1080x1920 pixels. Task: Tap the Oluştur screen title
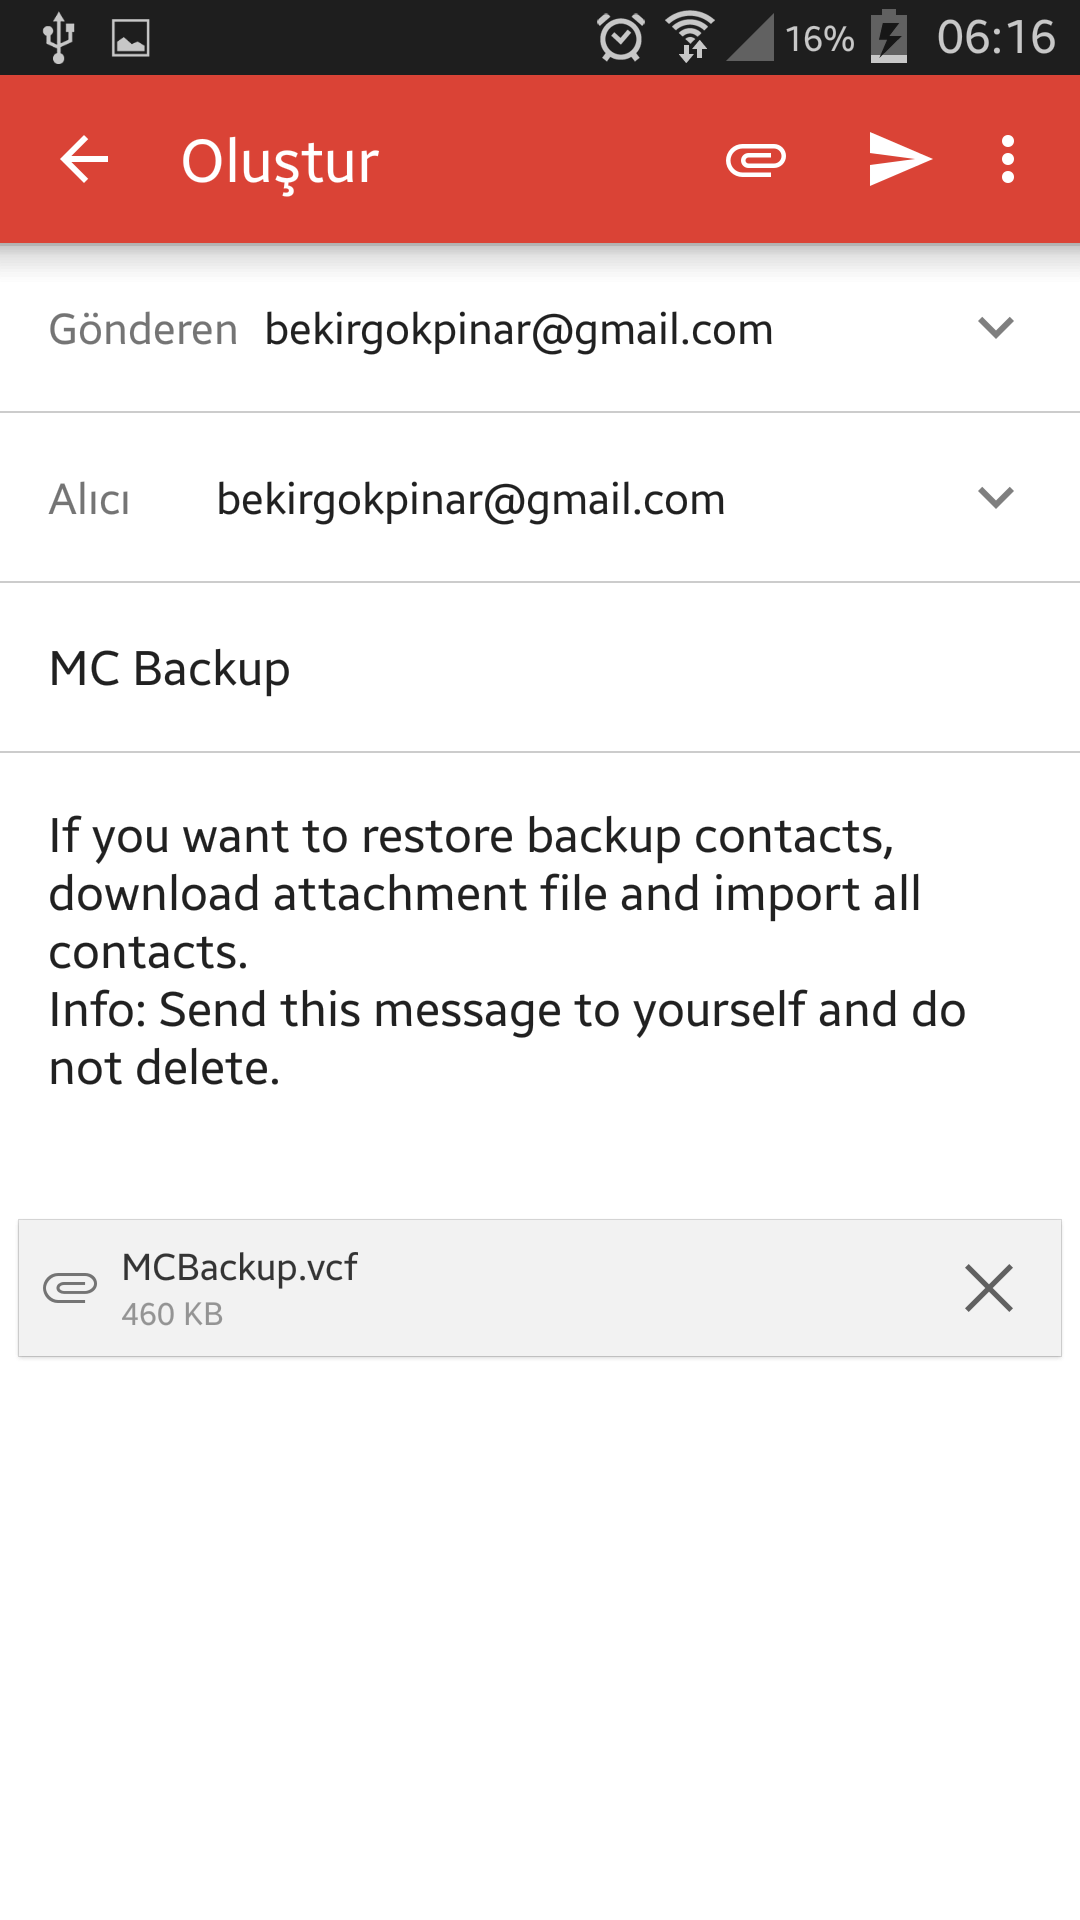[280, 162]
